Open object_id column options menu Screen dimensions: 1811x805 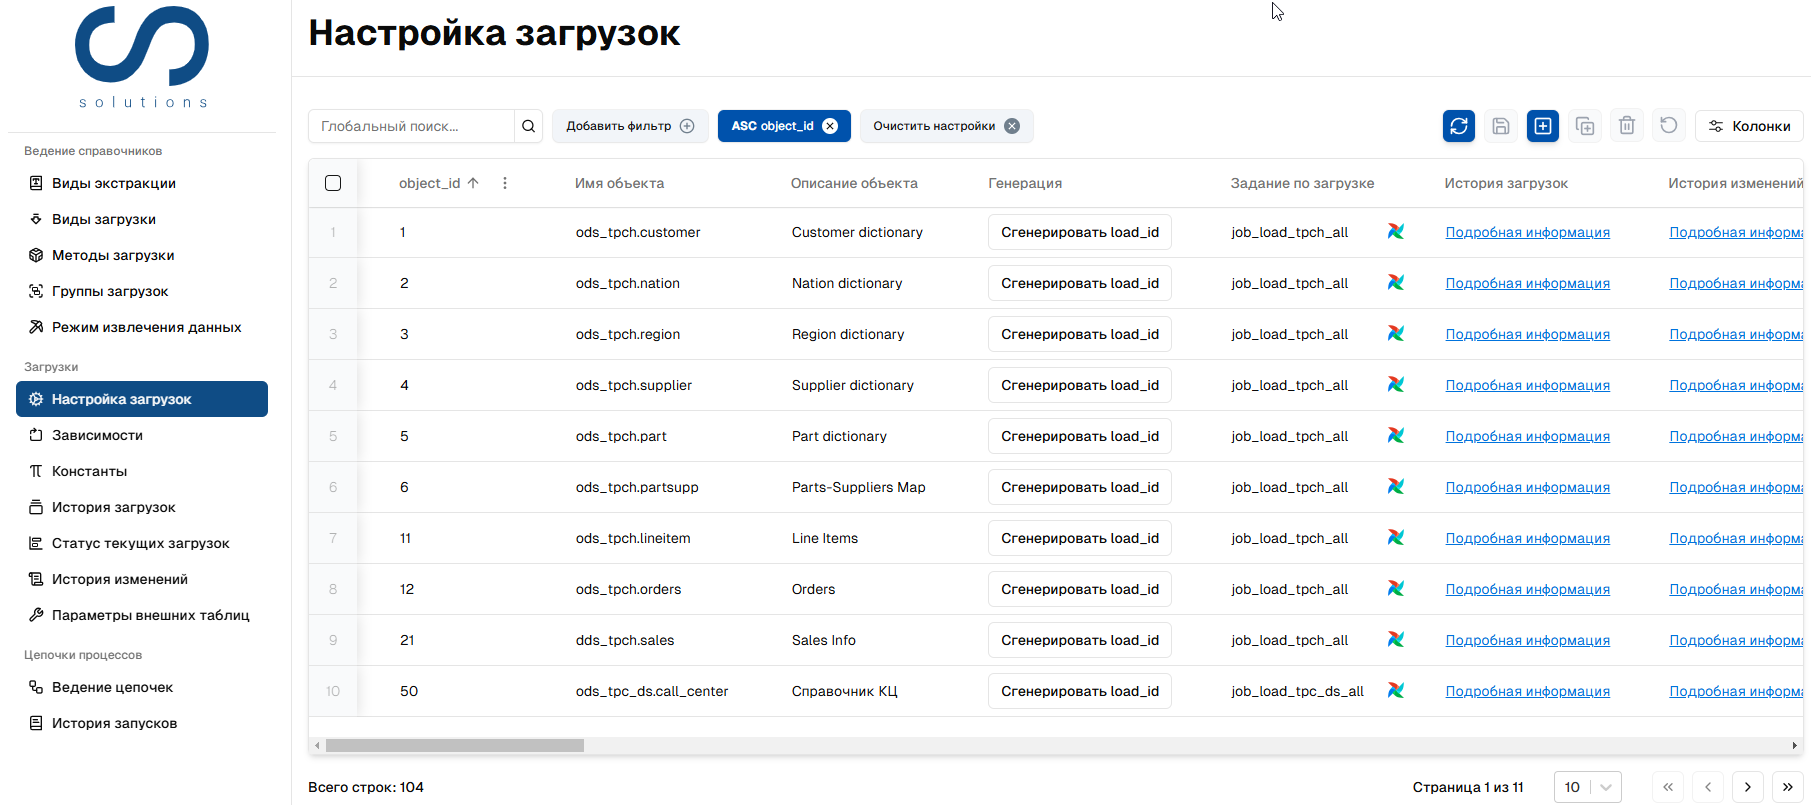(505, 183)
